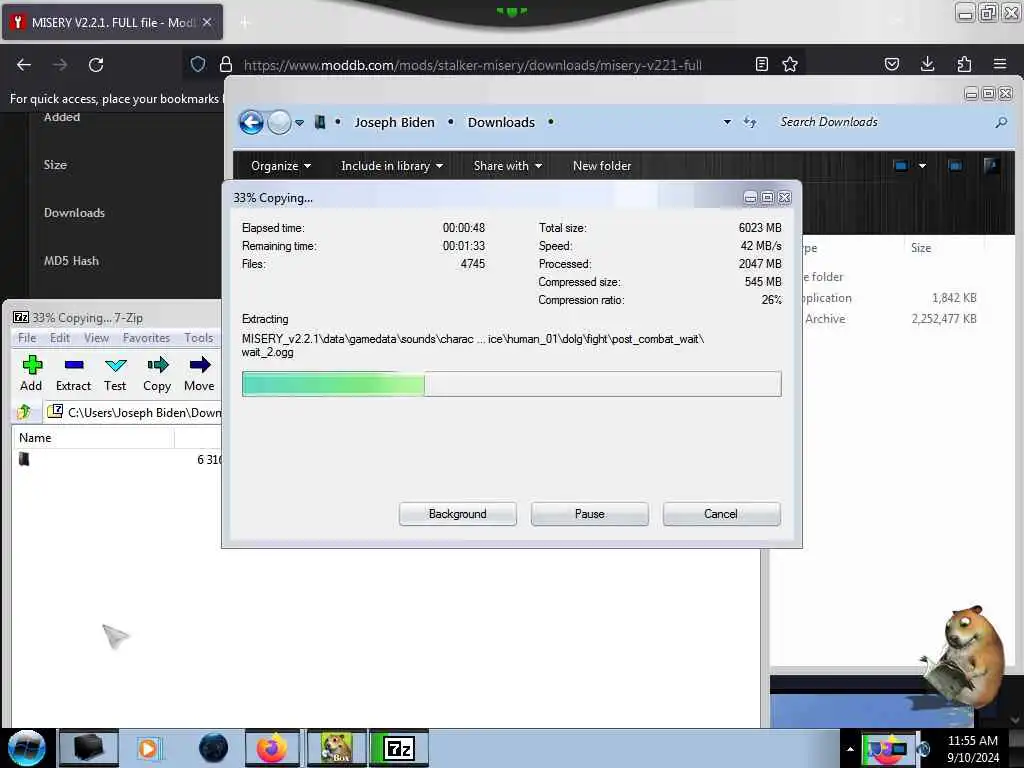
Task: Open the 7-Zip Favorites menu
Action: point(146,338)
